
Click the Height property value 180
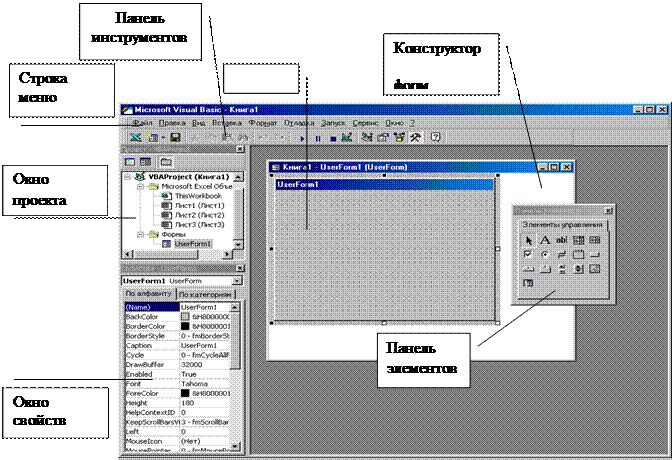click(205, 403)
